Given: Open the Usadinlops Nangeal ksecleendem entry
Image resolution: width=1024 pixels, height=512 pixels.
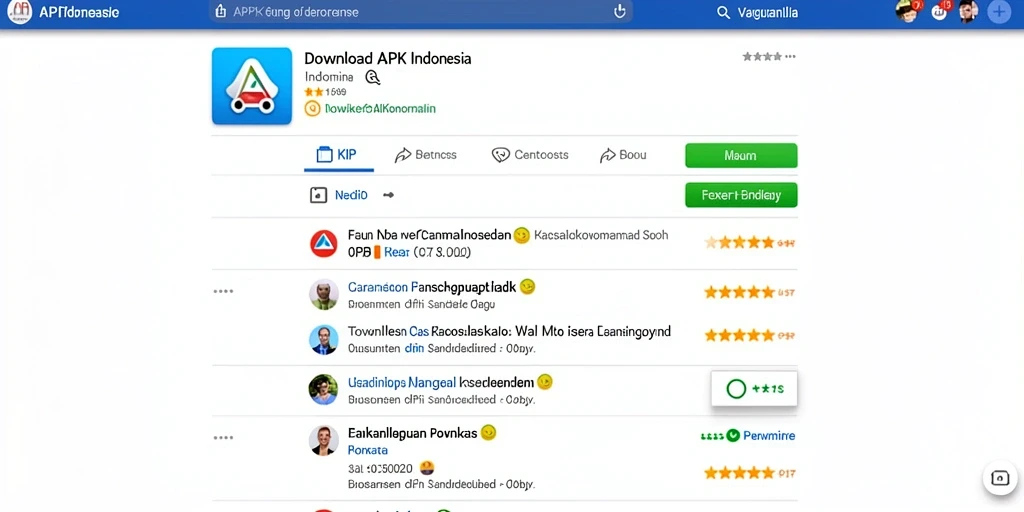Looking at the screenshot, I should pos(441,382).
